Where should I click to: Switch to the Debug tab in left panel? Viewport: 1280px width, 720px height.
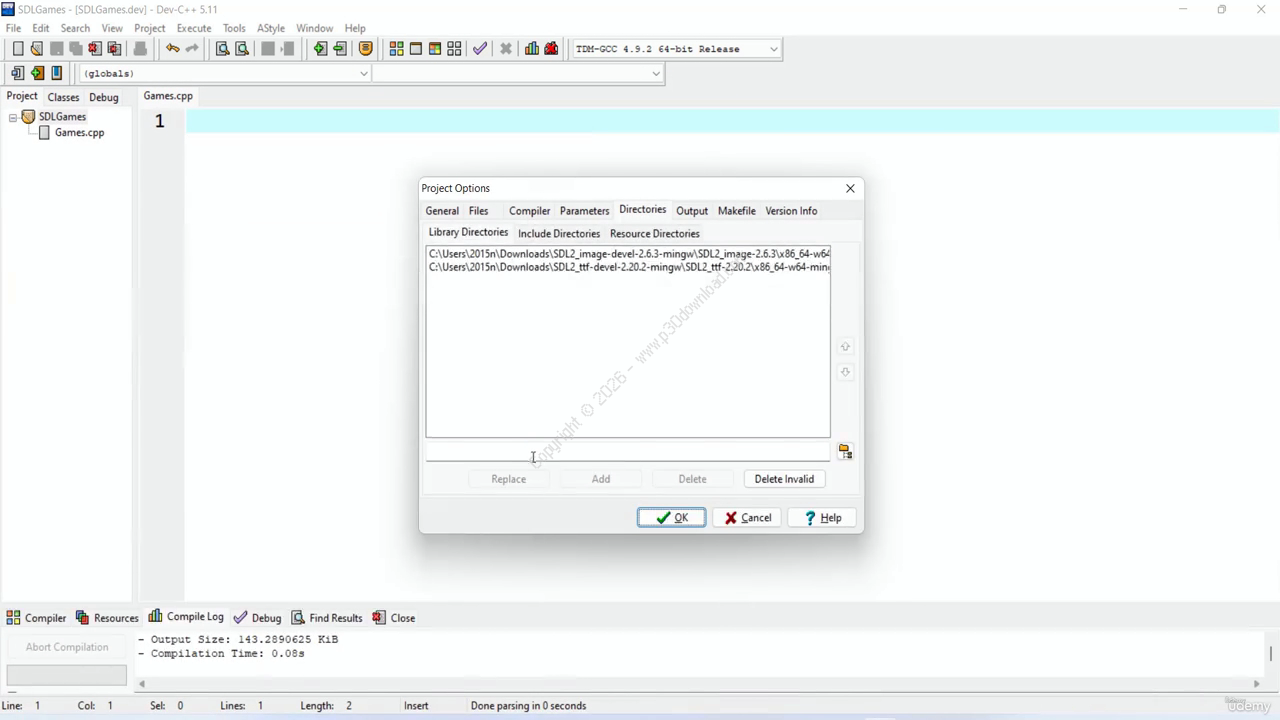pyautogui.click(x=104, y=97)
